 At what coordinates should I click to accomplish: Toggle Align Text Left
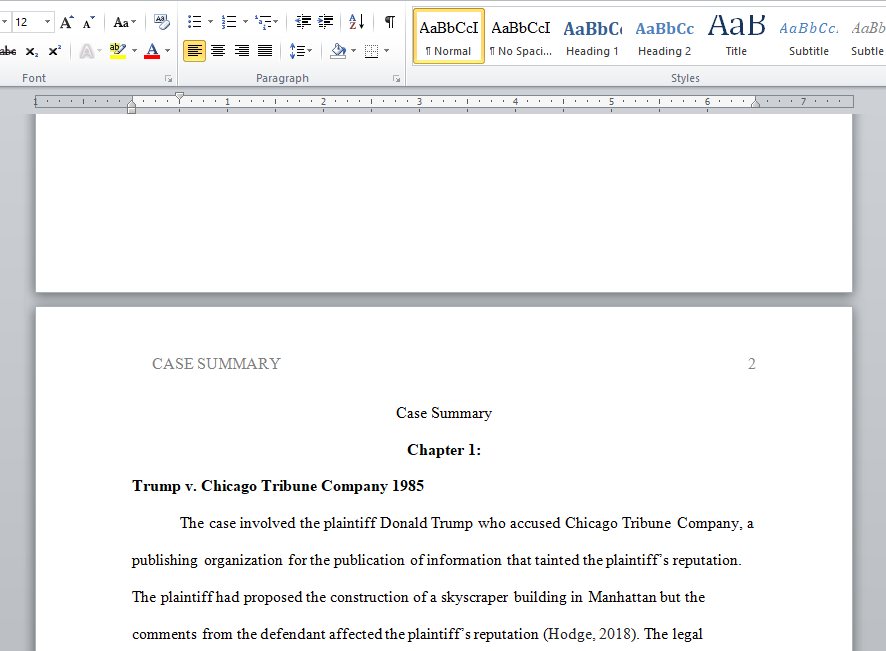pyautogui.click(x=194, y=51)
